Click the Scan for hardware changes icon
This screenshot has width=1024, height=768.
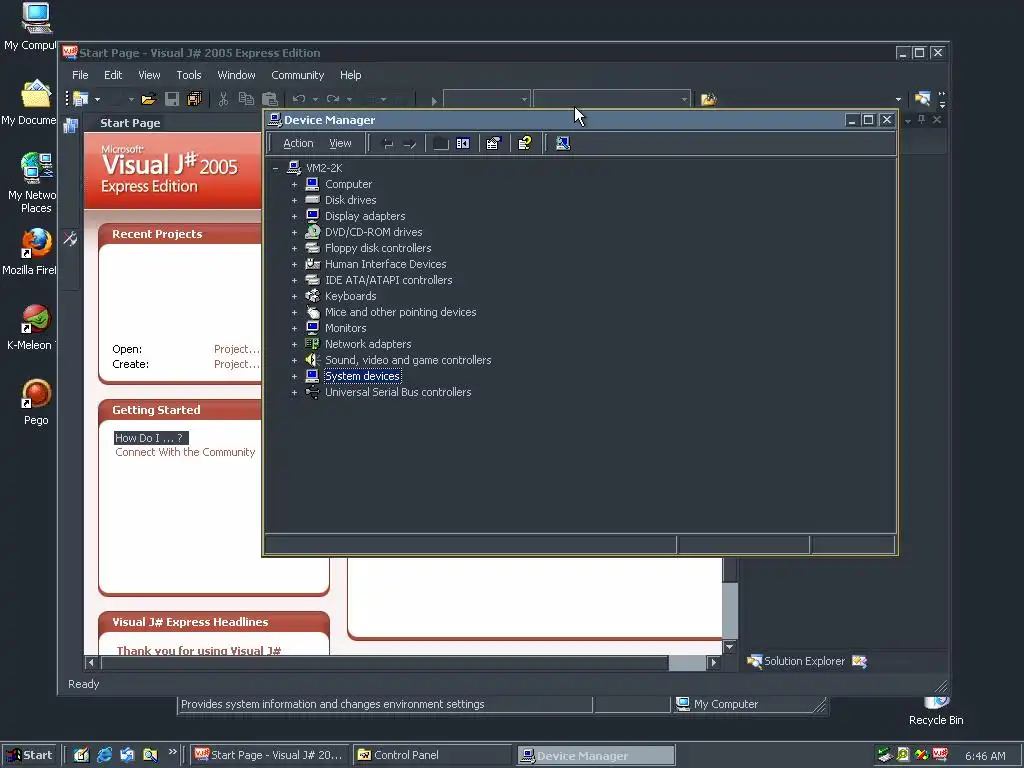click(562, 143)
